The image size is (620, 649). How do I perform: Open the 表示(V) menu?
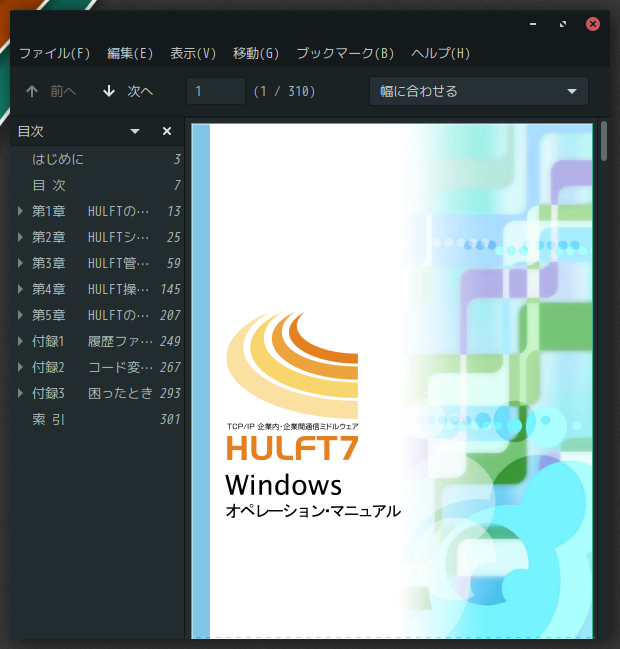pyautogui.click(x=193, y=53)
